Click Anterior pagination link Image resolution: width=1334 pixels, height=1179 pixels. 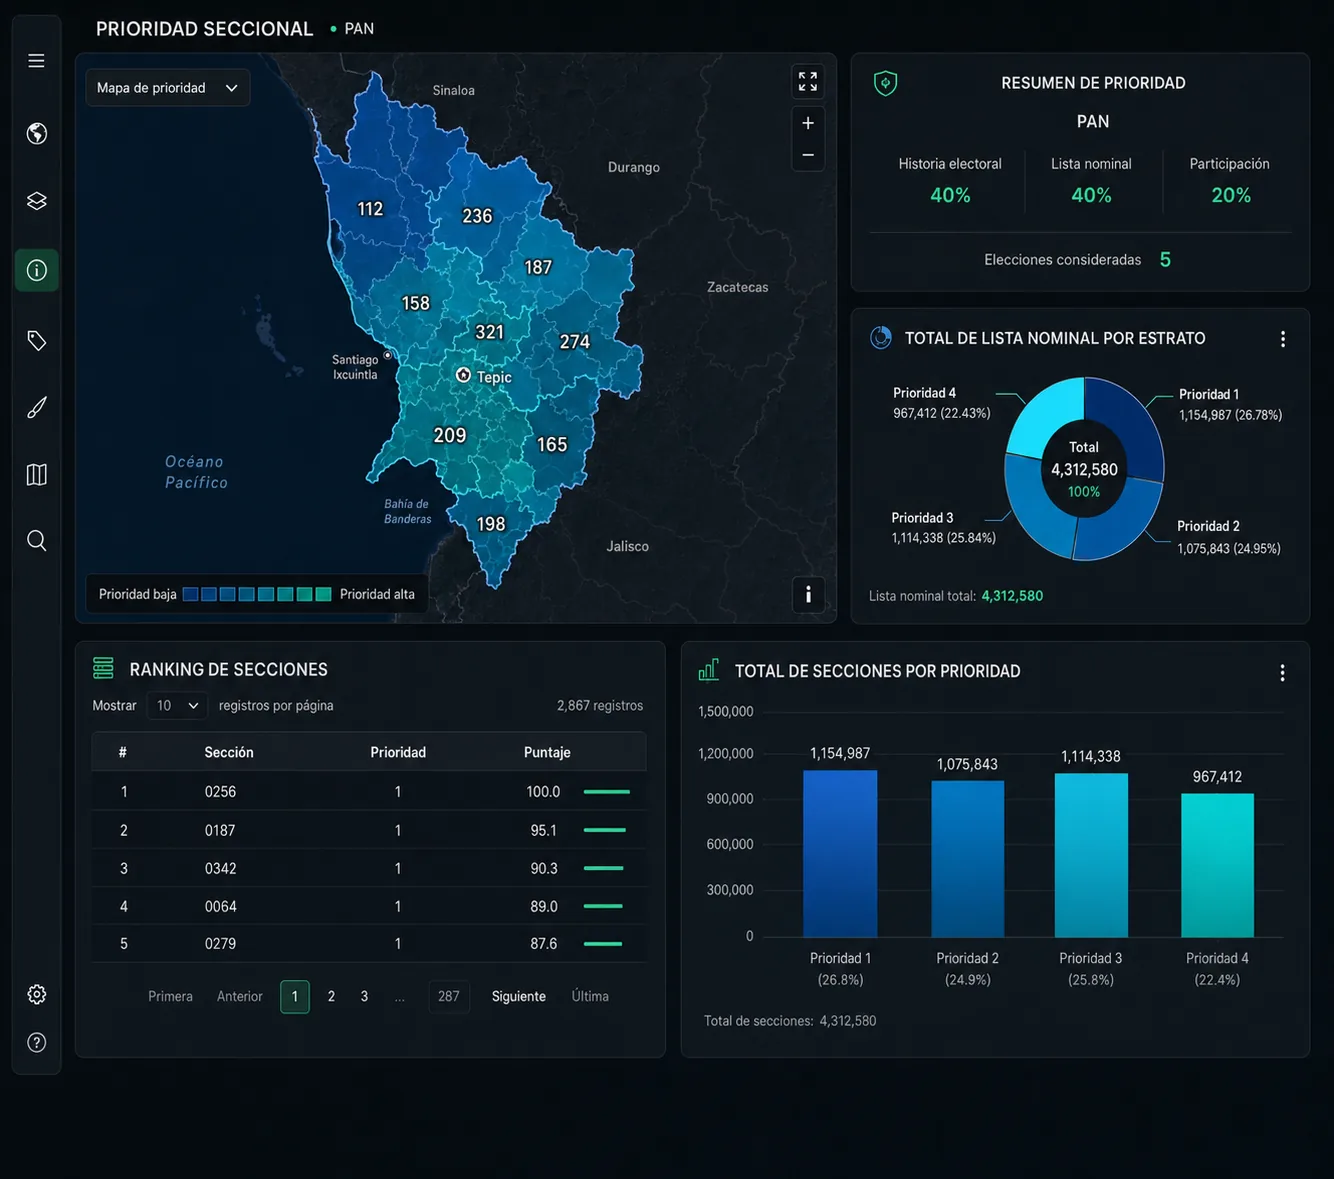240,997
